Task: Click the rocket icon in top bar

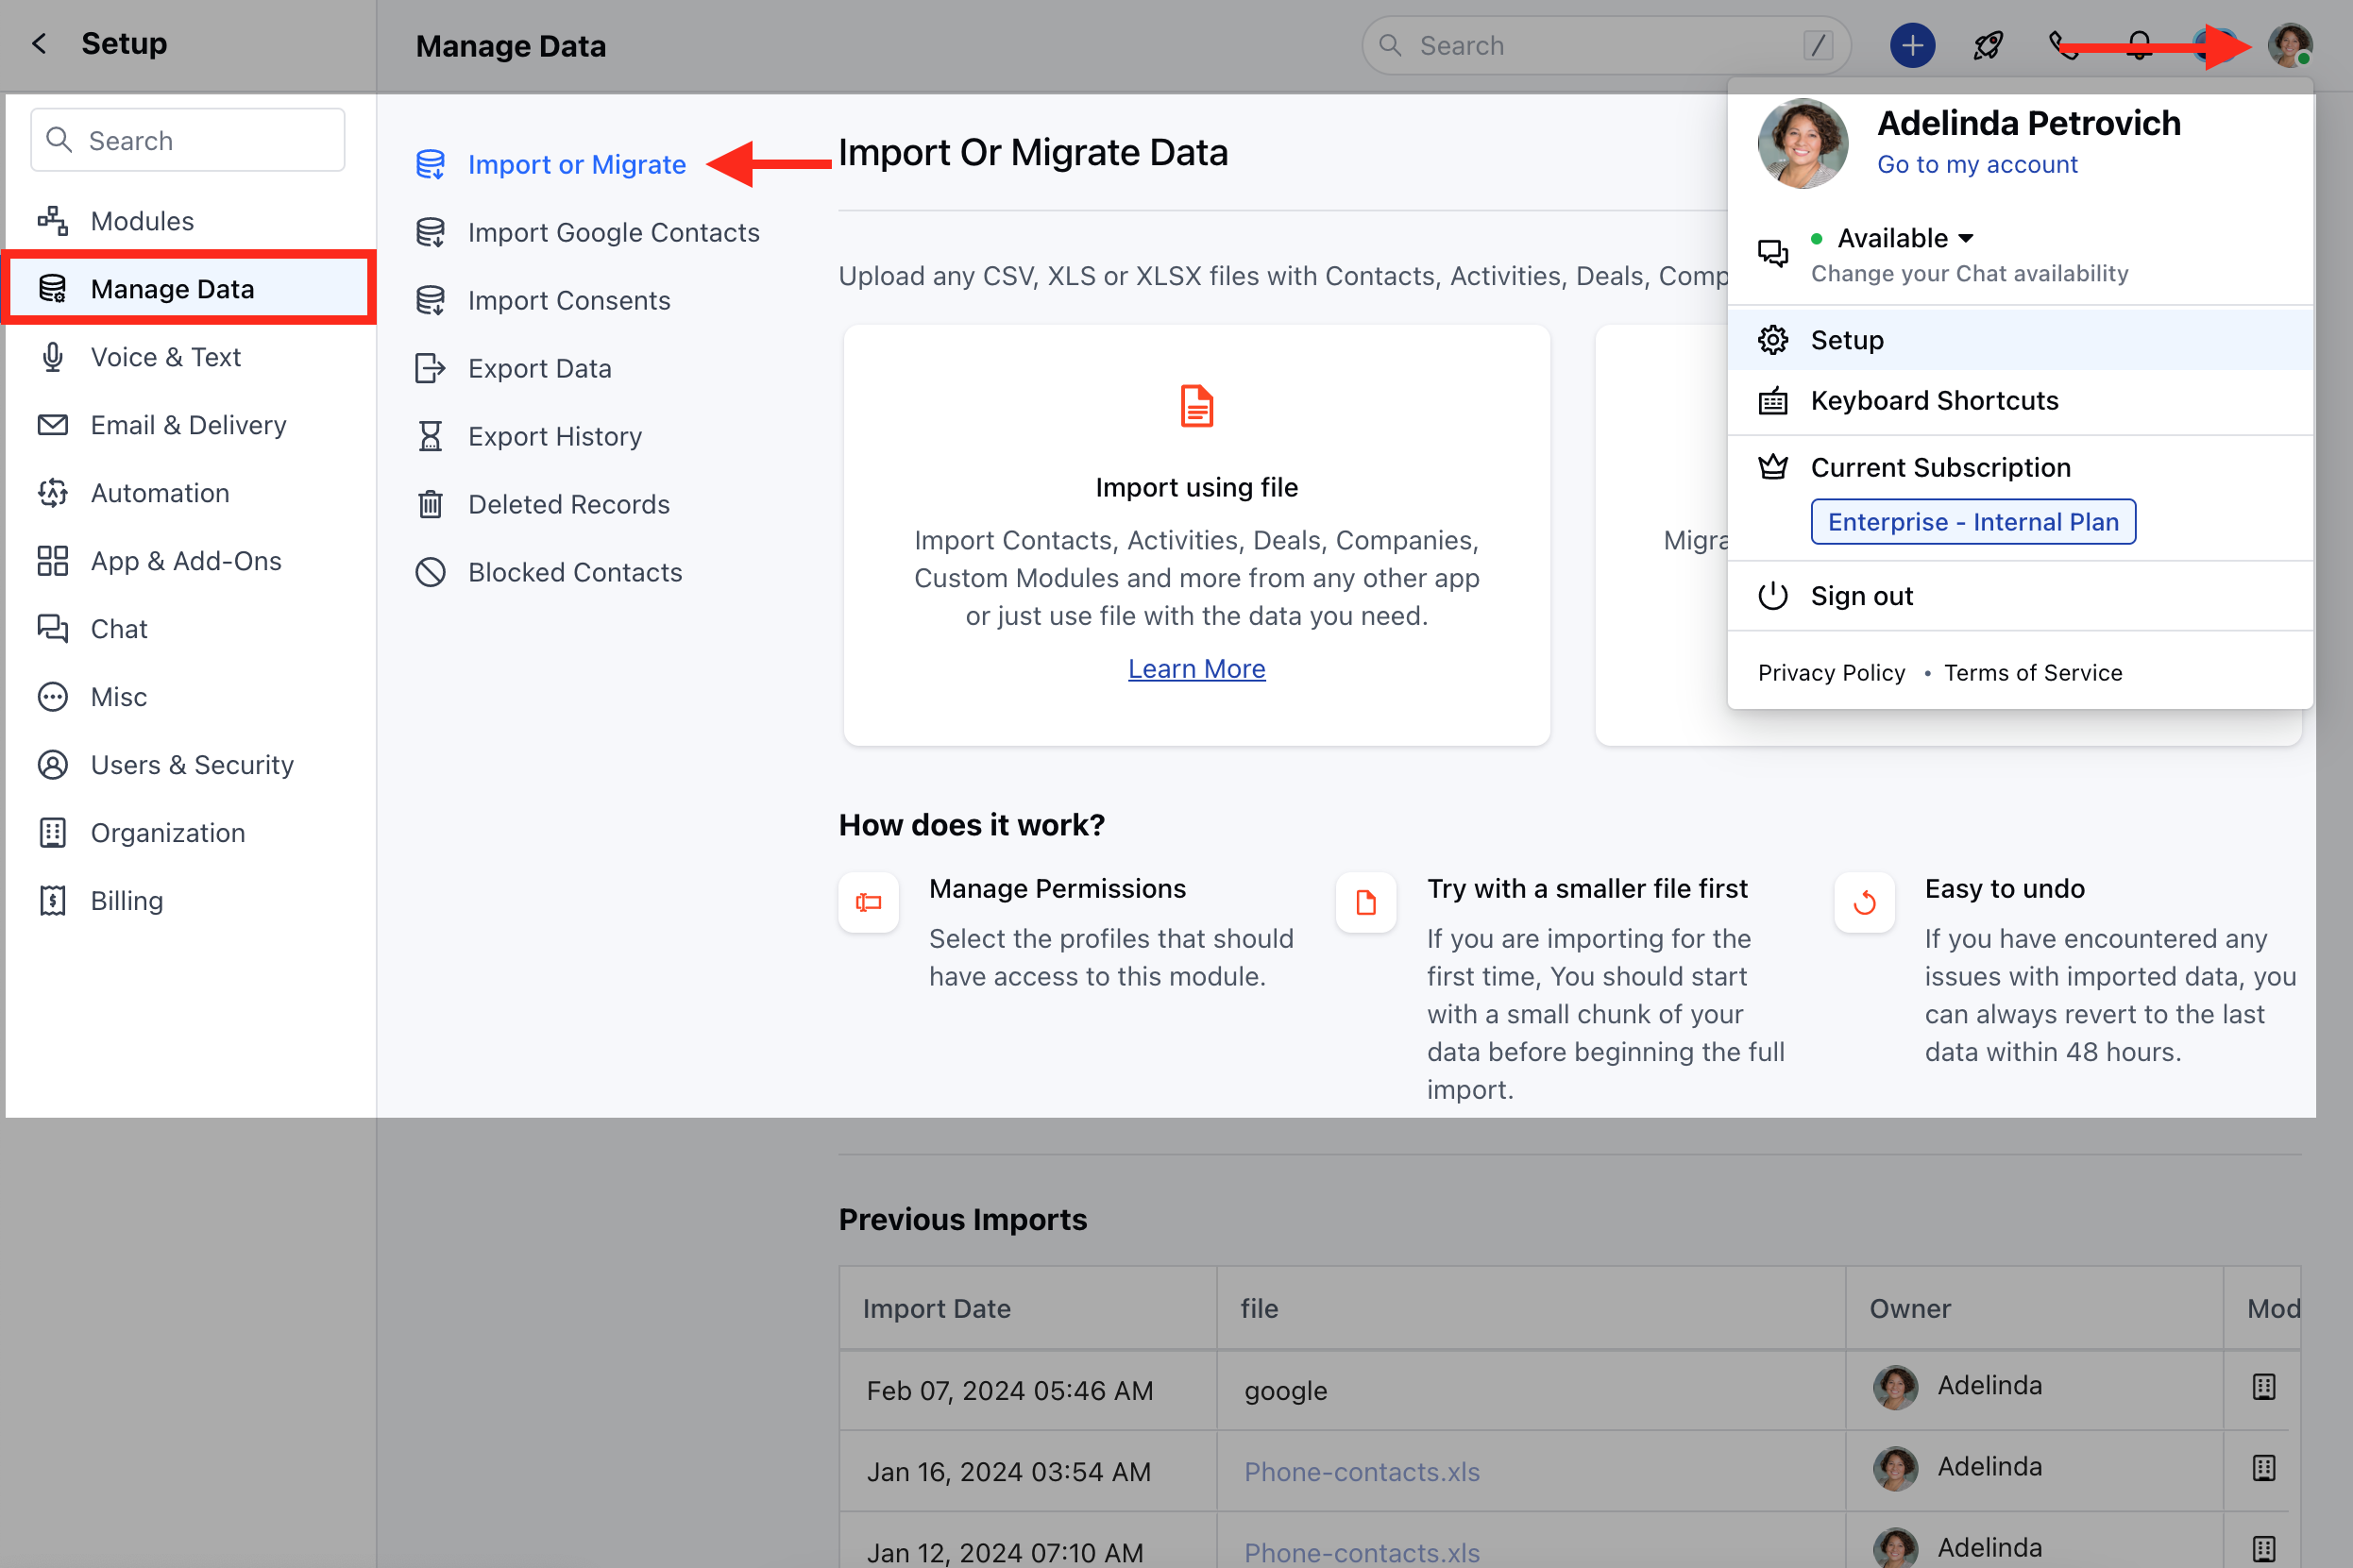Action: pyautogui.click(x=1987, y=46)
